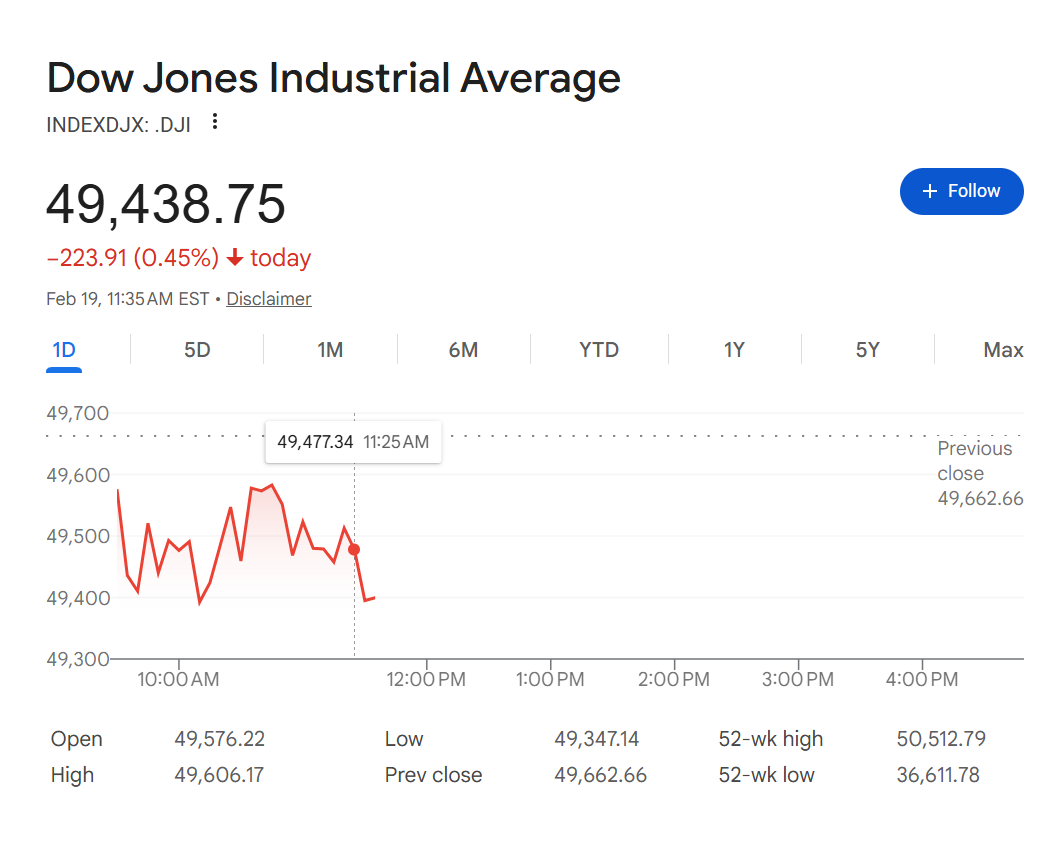The height and width of the screenshot is (858, 1054).
Task: Click the 52-wk high value 50,512.79
Action: [940, 739]
